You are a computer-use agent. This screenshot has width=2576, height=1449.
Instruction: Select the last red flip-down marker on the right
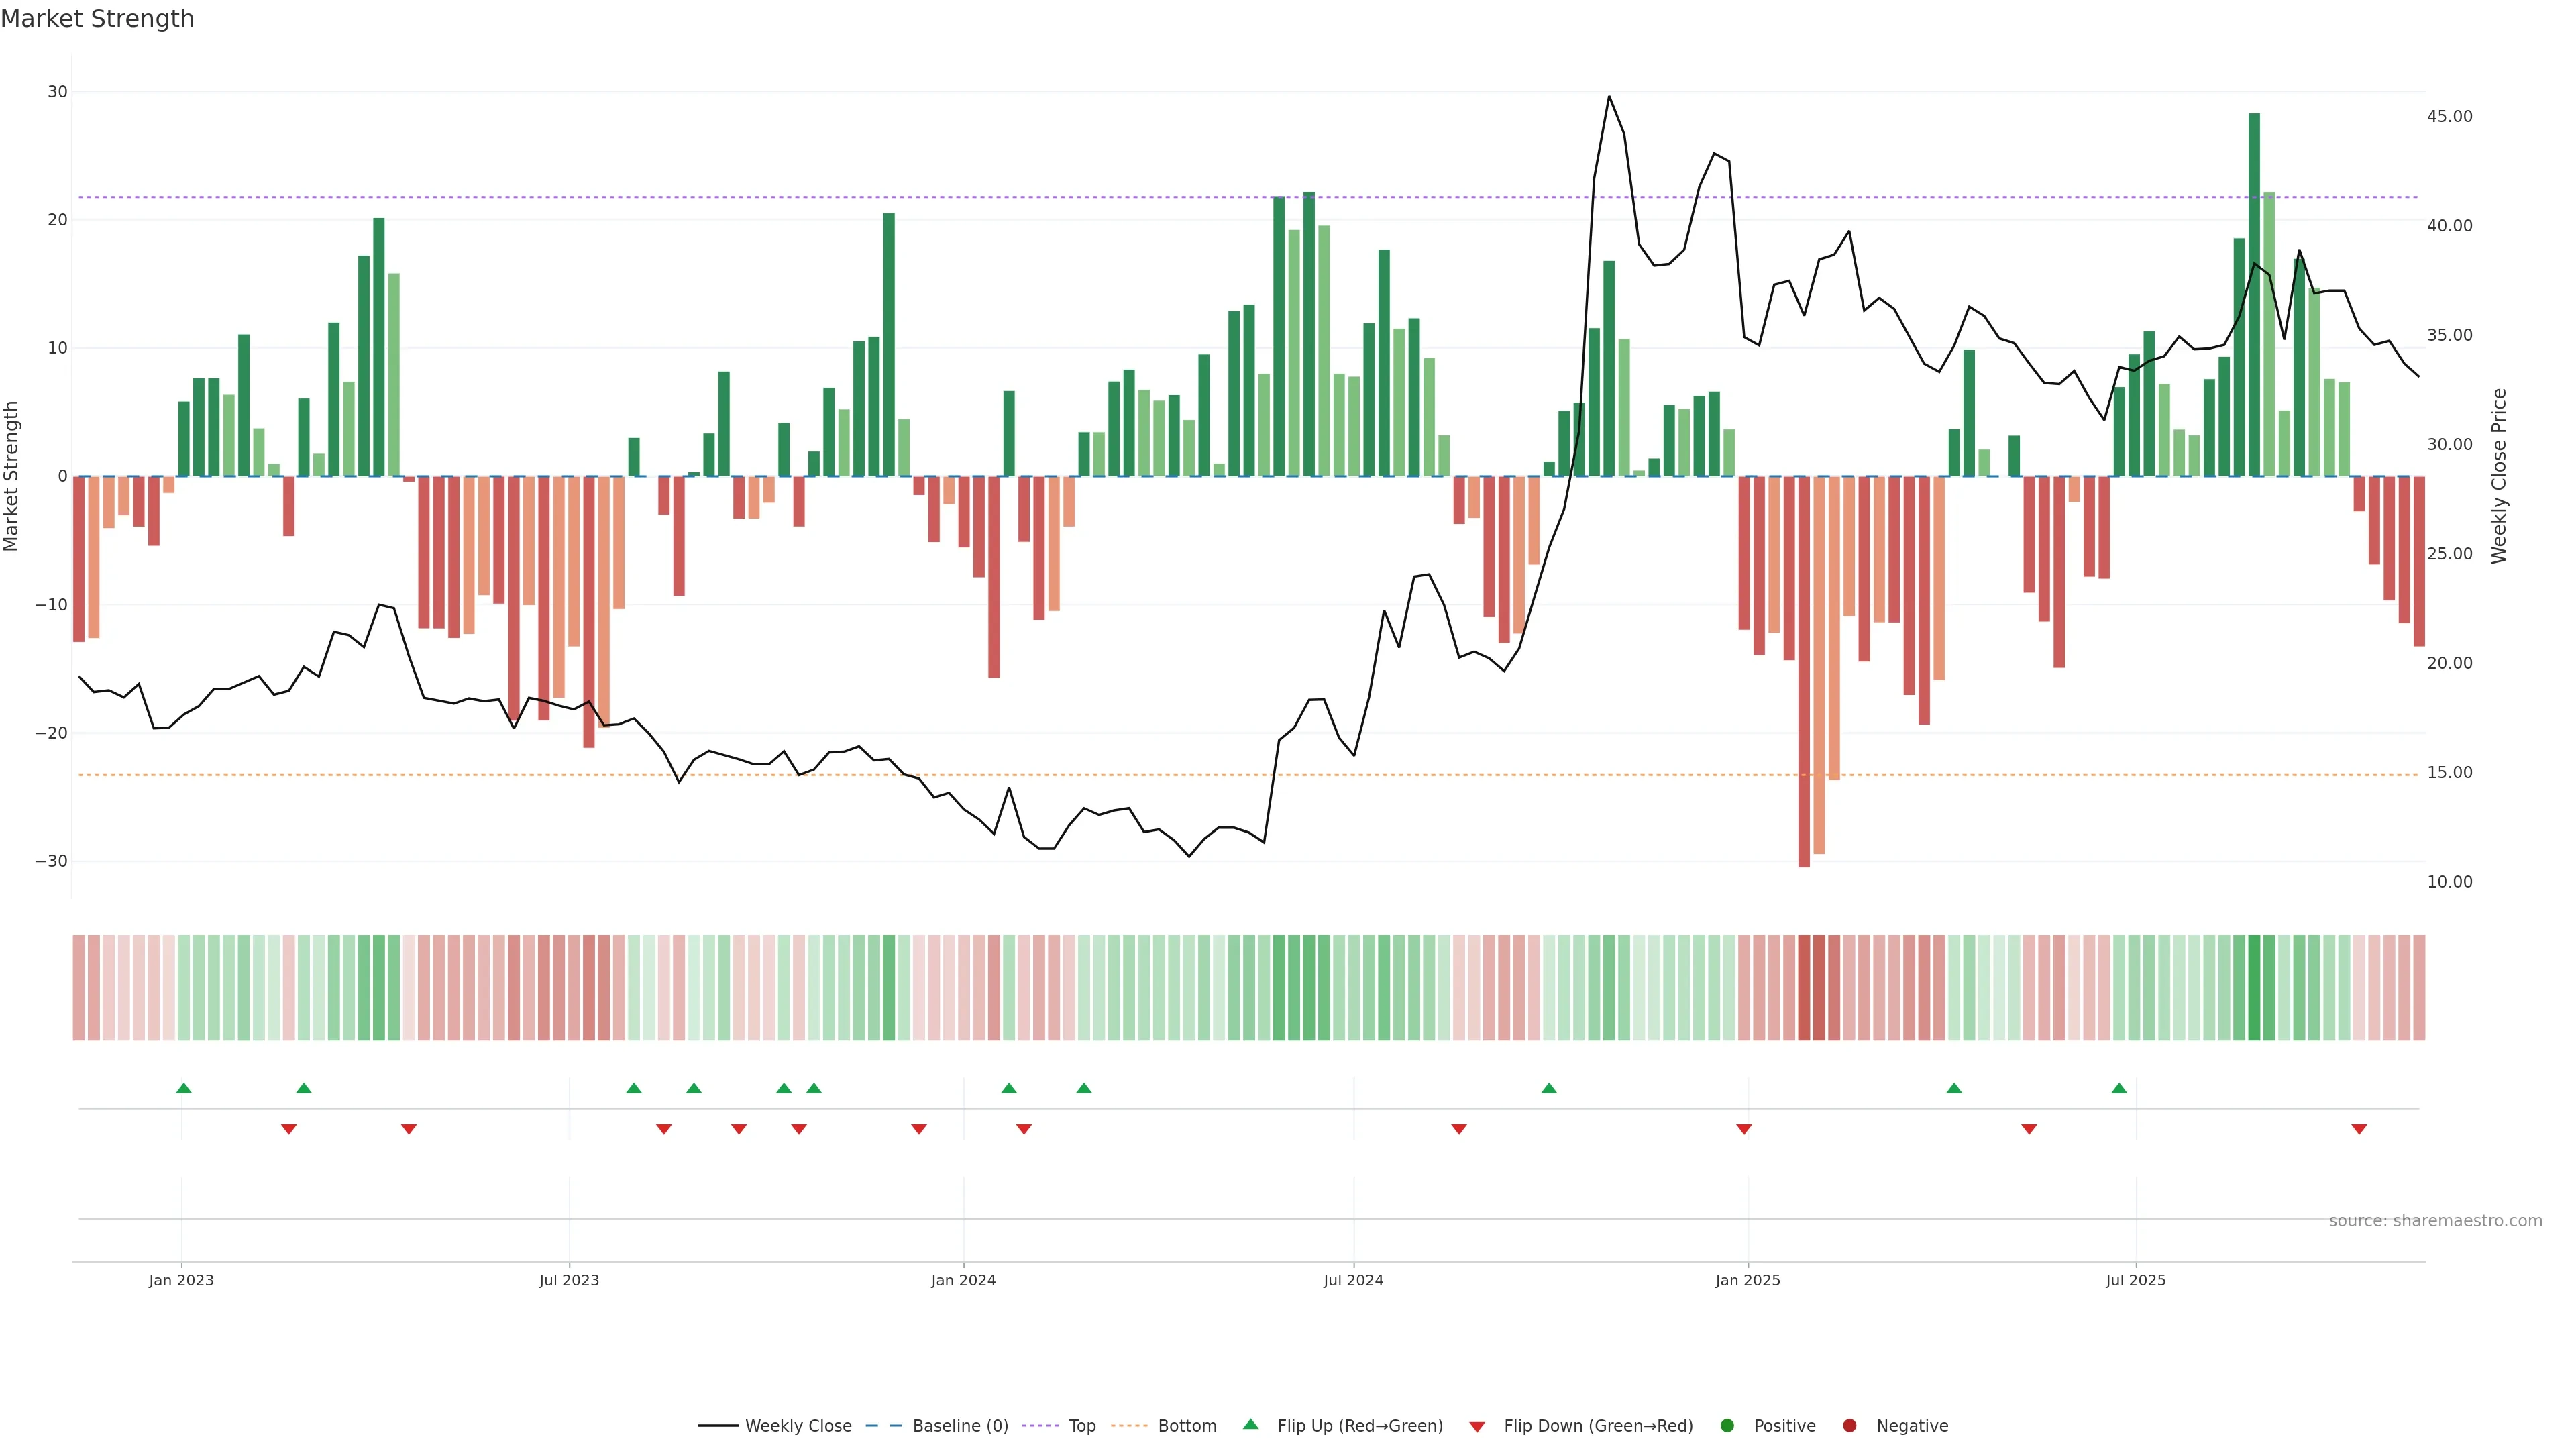point(2359,1129)
